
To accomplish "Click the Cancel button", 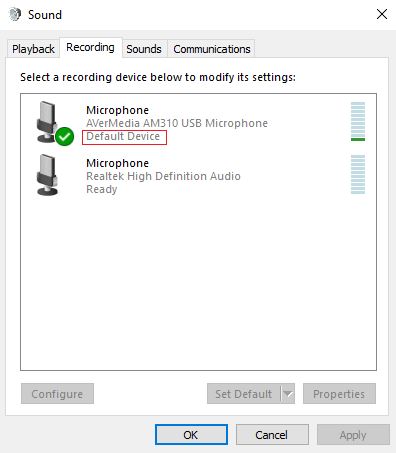I will coord(272,435).
